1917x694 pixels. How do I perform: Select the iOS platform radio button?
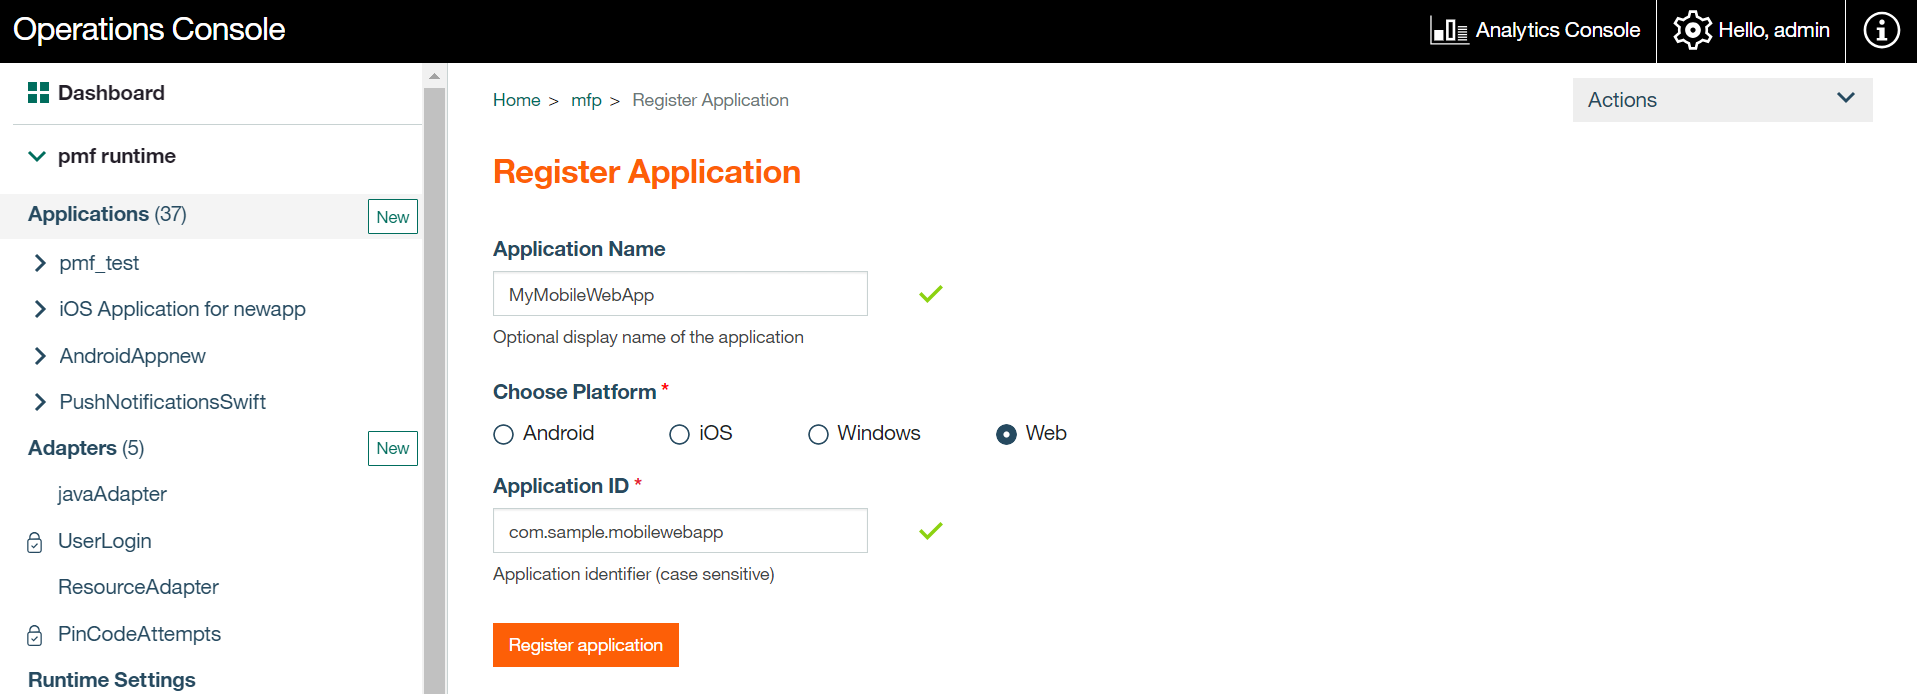click(680, 434)
